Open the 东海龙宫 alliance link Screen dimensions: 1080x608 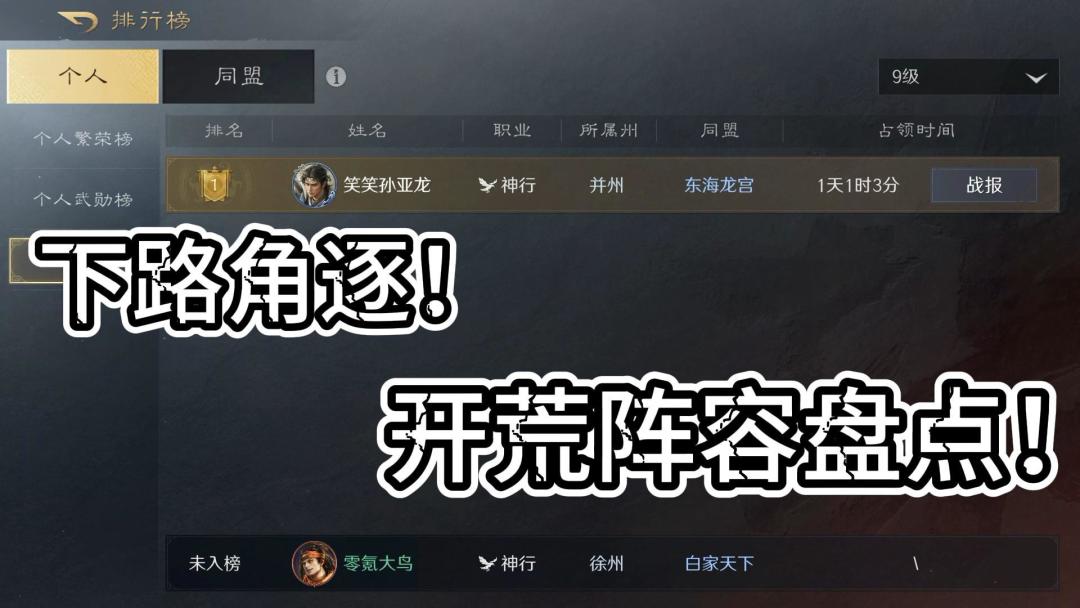click(719, 185)
